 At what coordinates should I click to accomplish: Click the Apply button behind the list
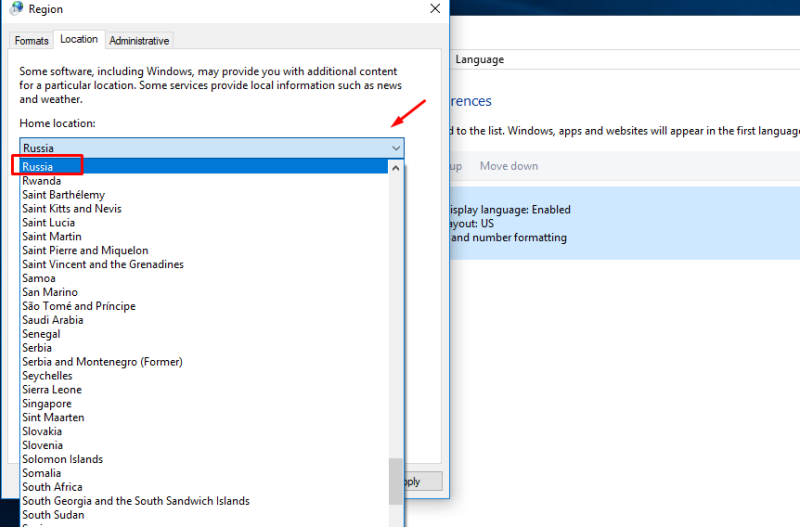pos(423,482)
